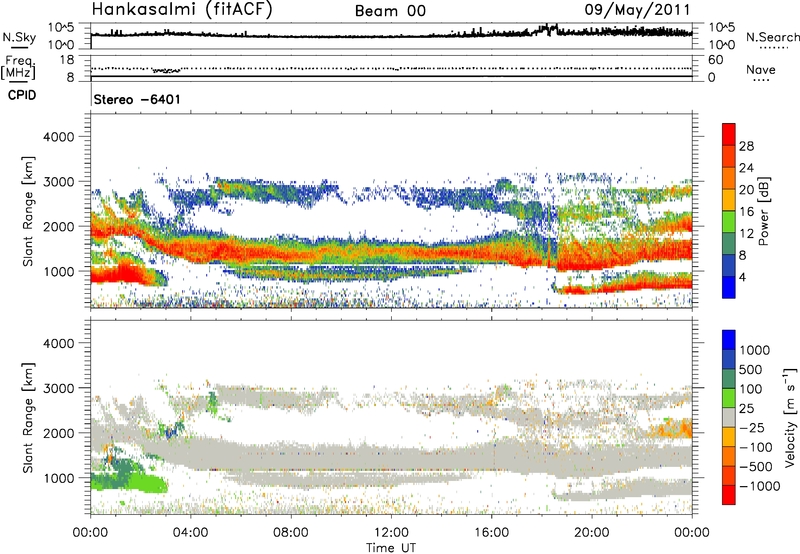
Task: Click the '16' value on Power colorbar
Action: [x=746, y=212]
